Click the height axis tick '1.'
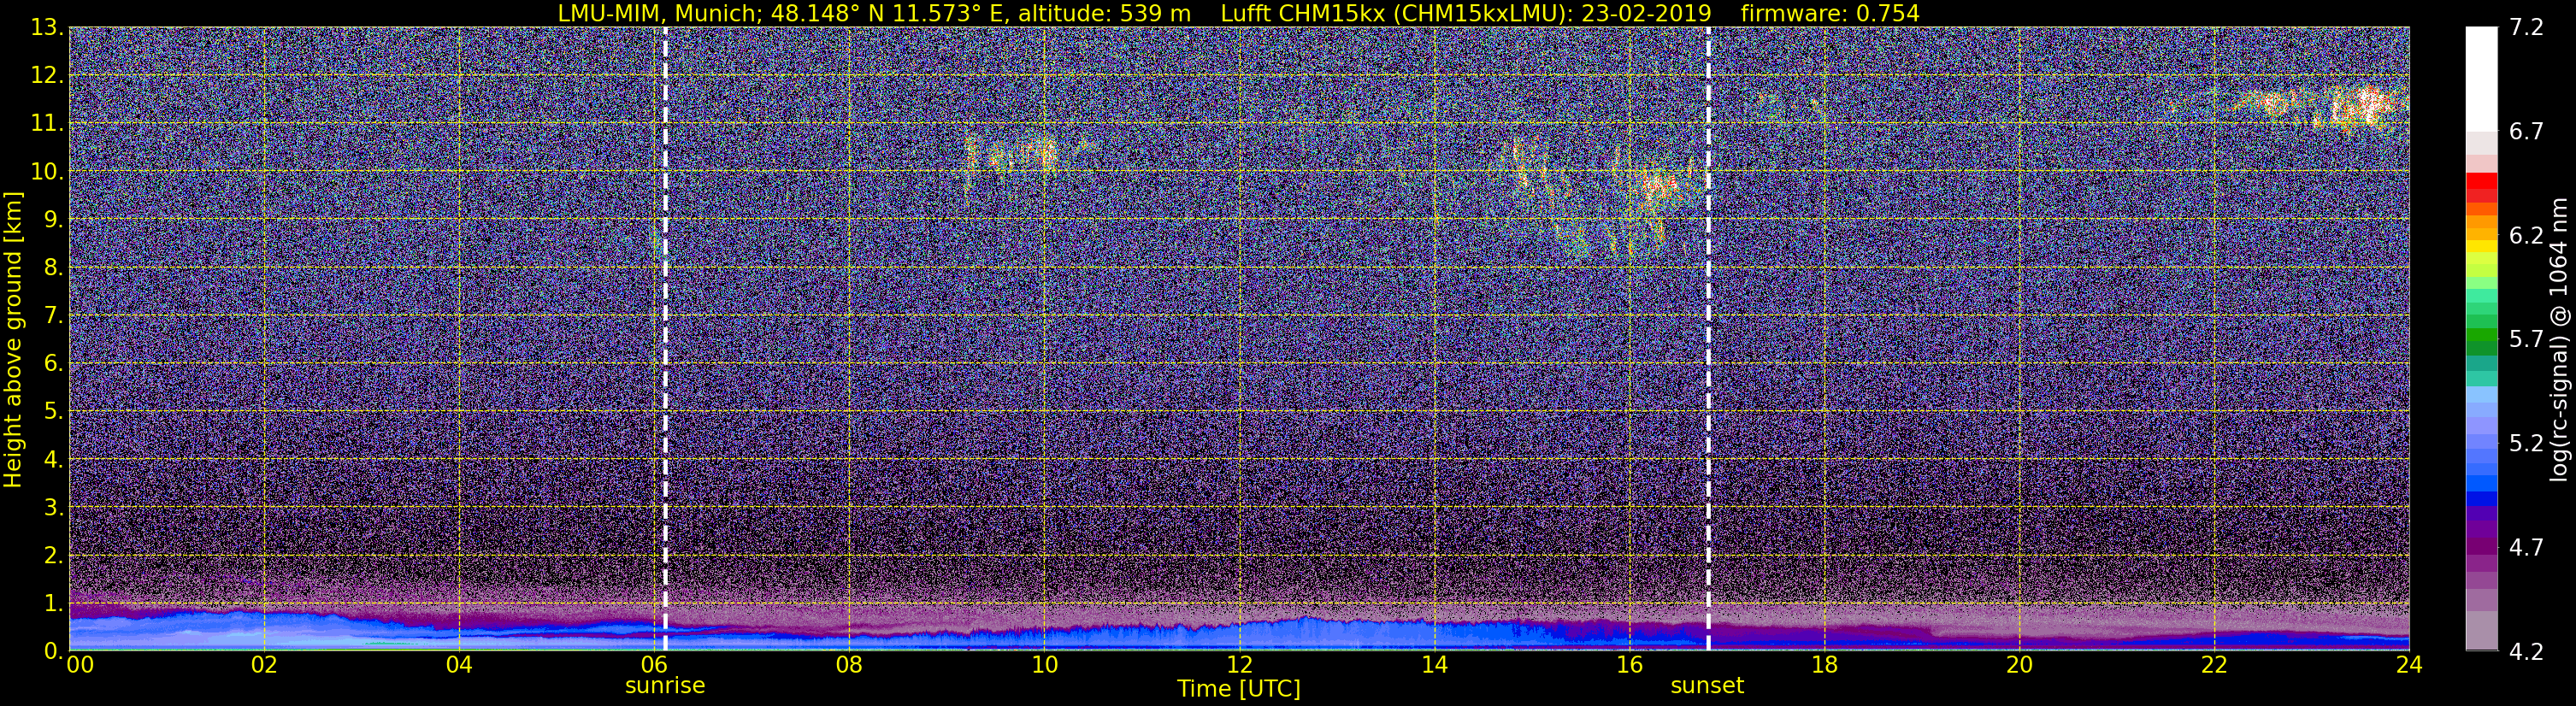Screen dimensions: 2576x706 (x=53, y=604)
